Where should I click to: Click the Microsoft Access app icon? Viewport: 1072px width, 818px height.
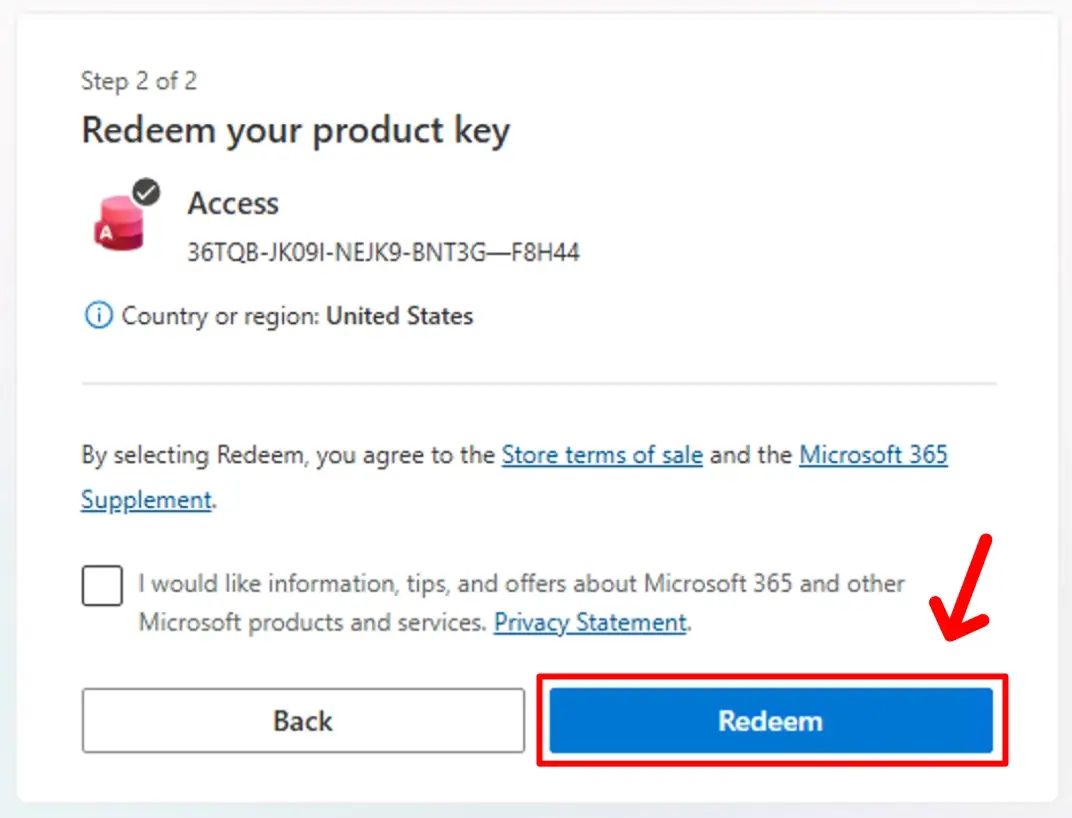click(119, 225)
